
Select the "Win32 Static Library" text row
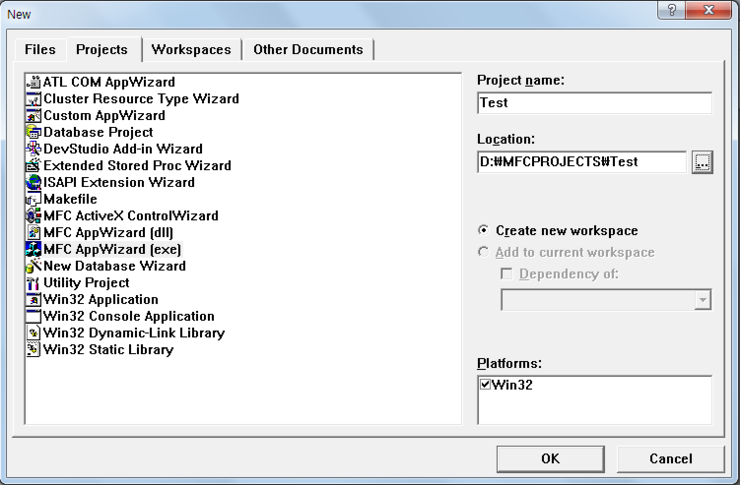coord(109,350)
